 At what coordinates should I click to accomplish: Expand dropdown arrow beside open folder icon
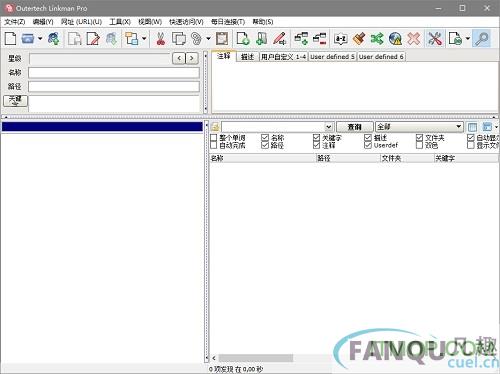pyautogui.click(x=40, y=38)
